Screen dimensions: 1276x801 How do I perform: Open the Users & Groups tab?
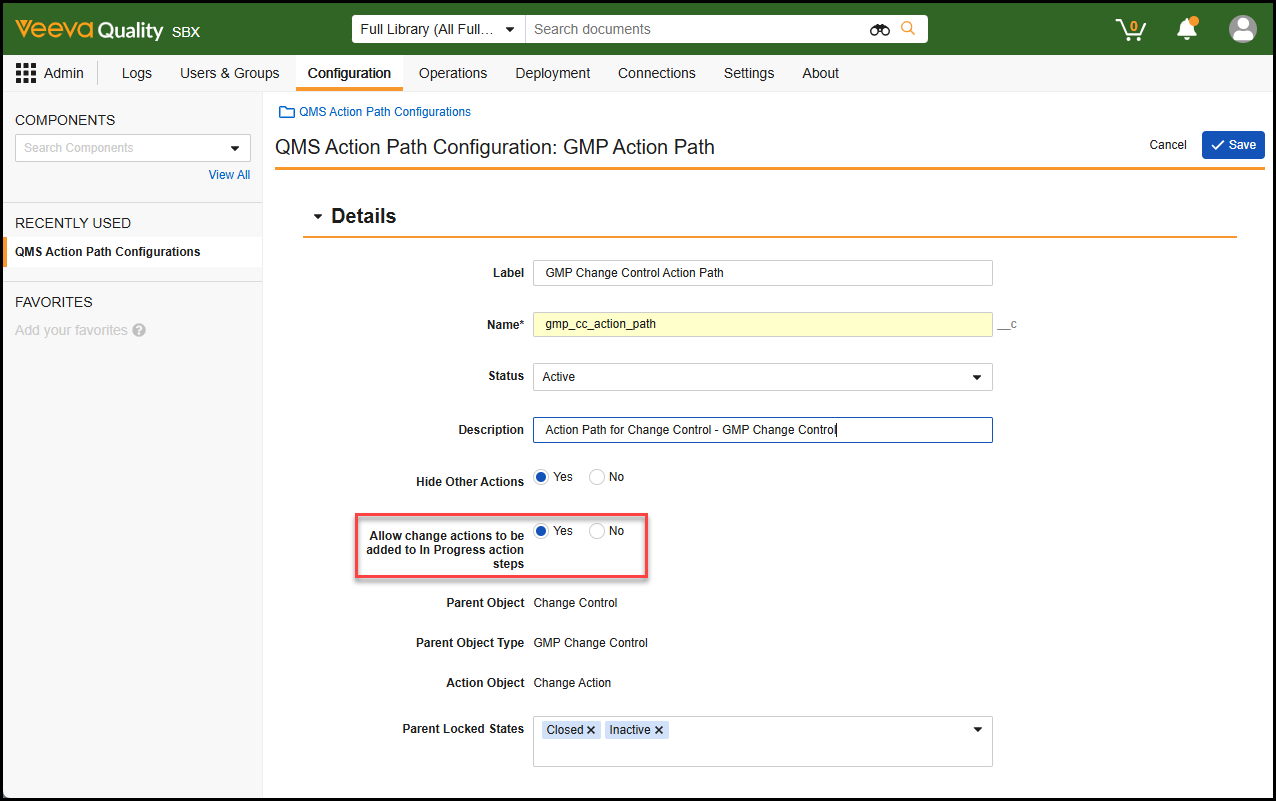[229, 73]
